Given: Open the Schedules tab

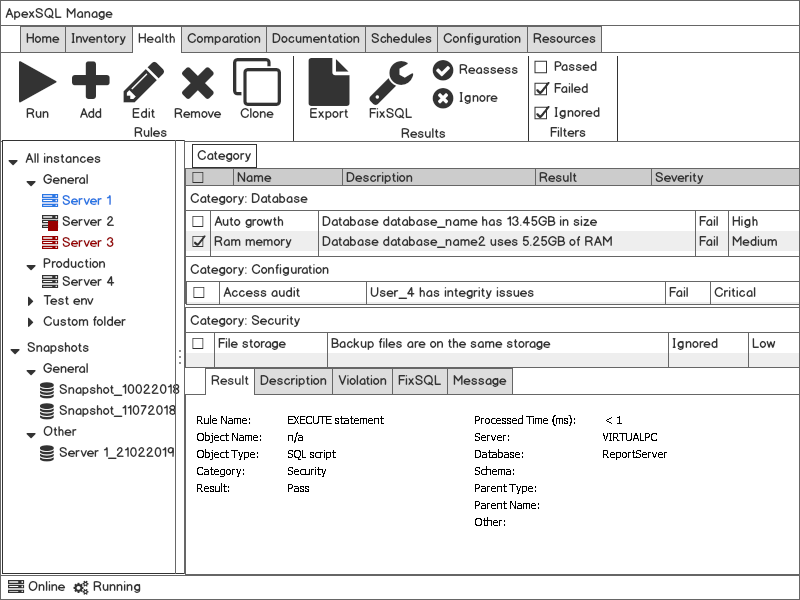Looking at the screenshot, I should [x=401, y=39].
